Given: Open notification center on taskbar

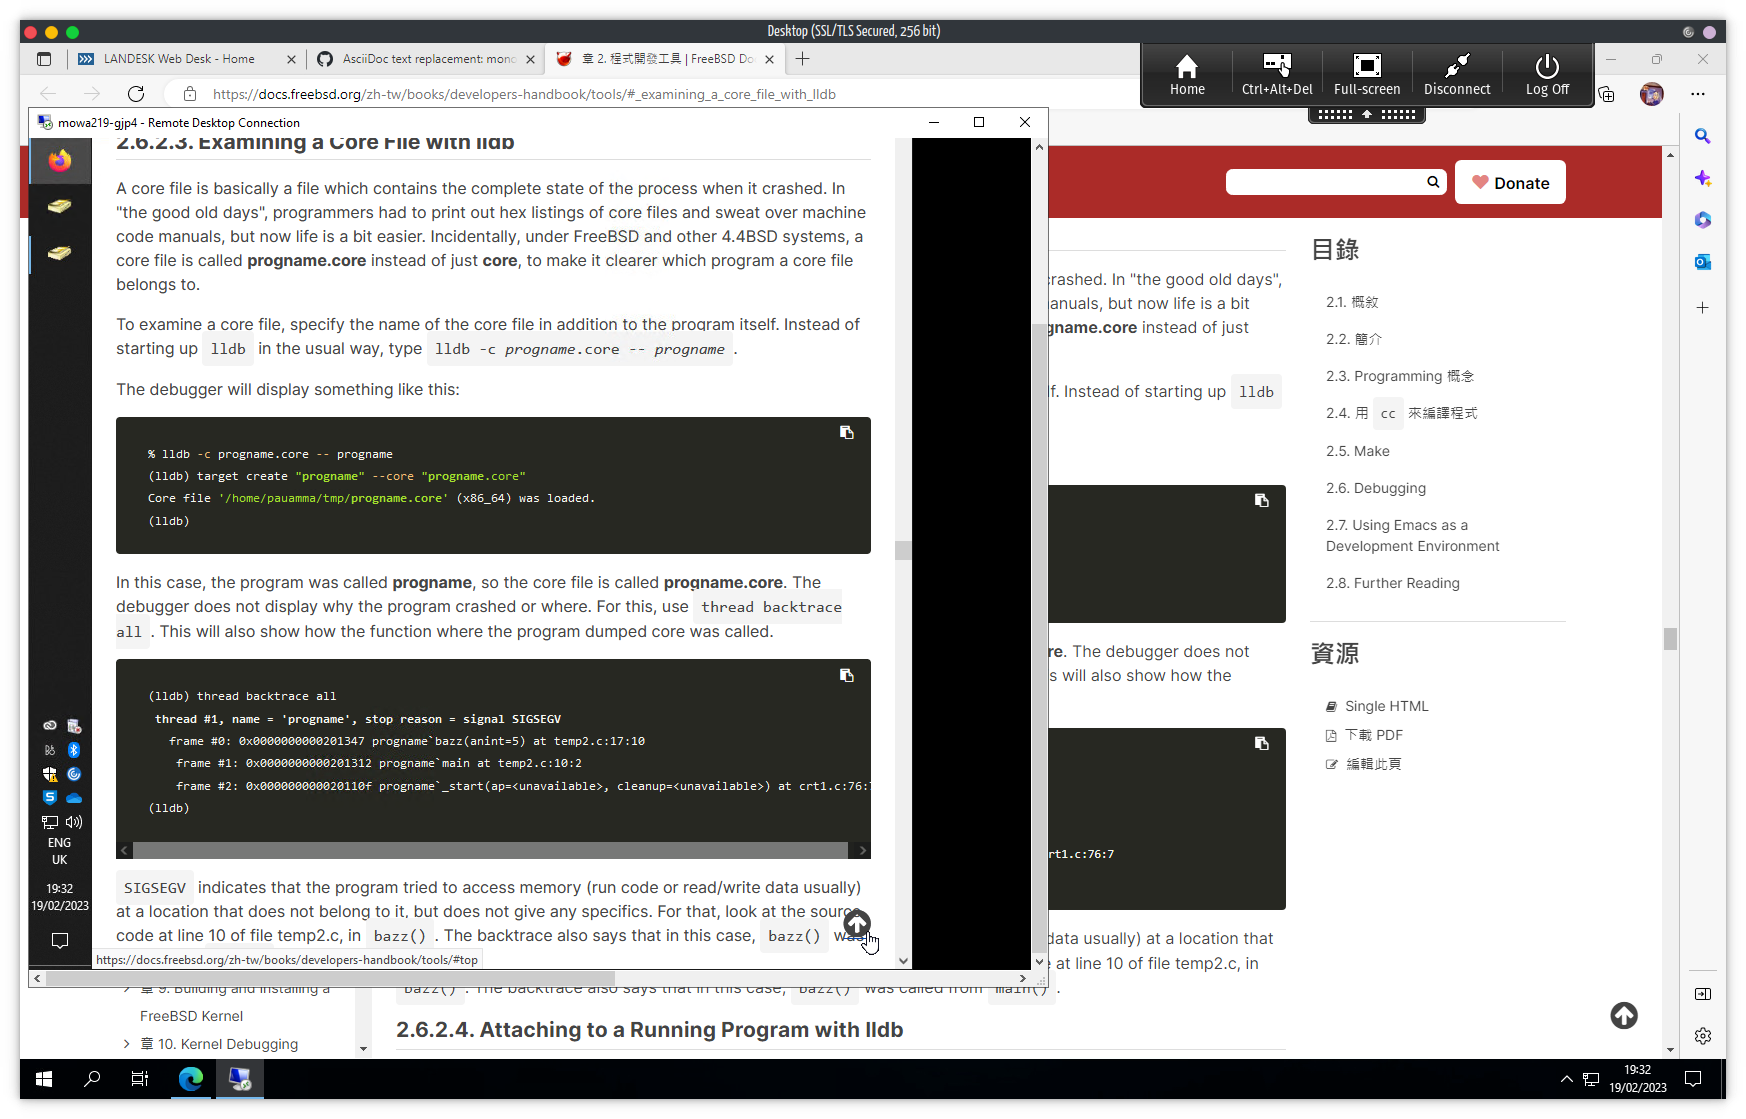Looking at the screenshot, I should [1693, 1079].
